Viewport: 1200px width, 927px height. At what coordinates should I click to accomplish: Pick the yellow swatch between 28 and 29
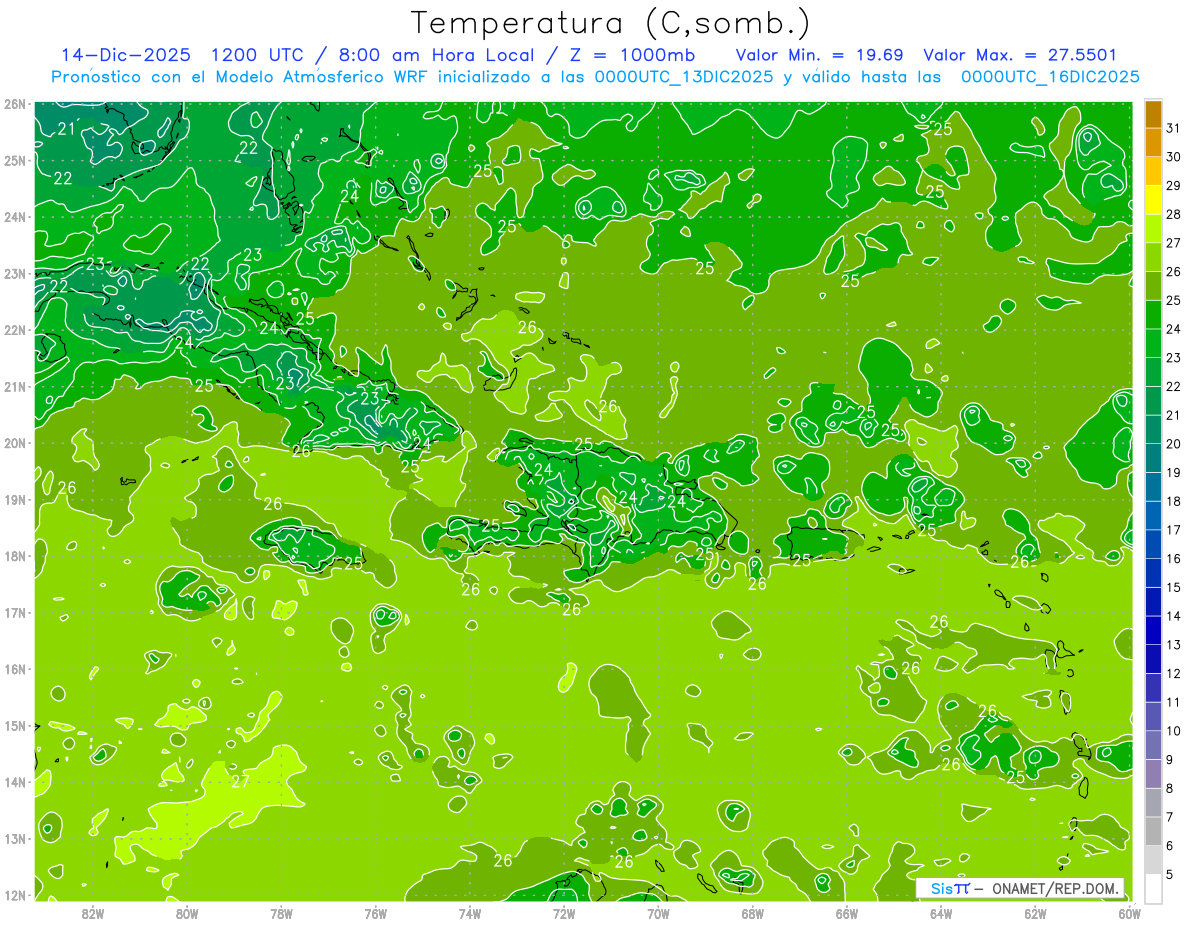pos(1153,200)
